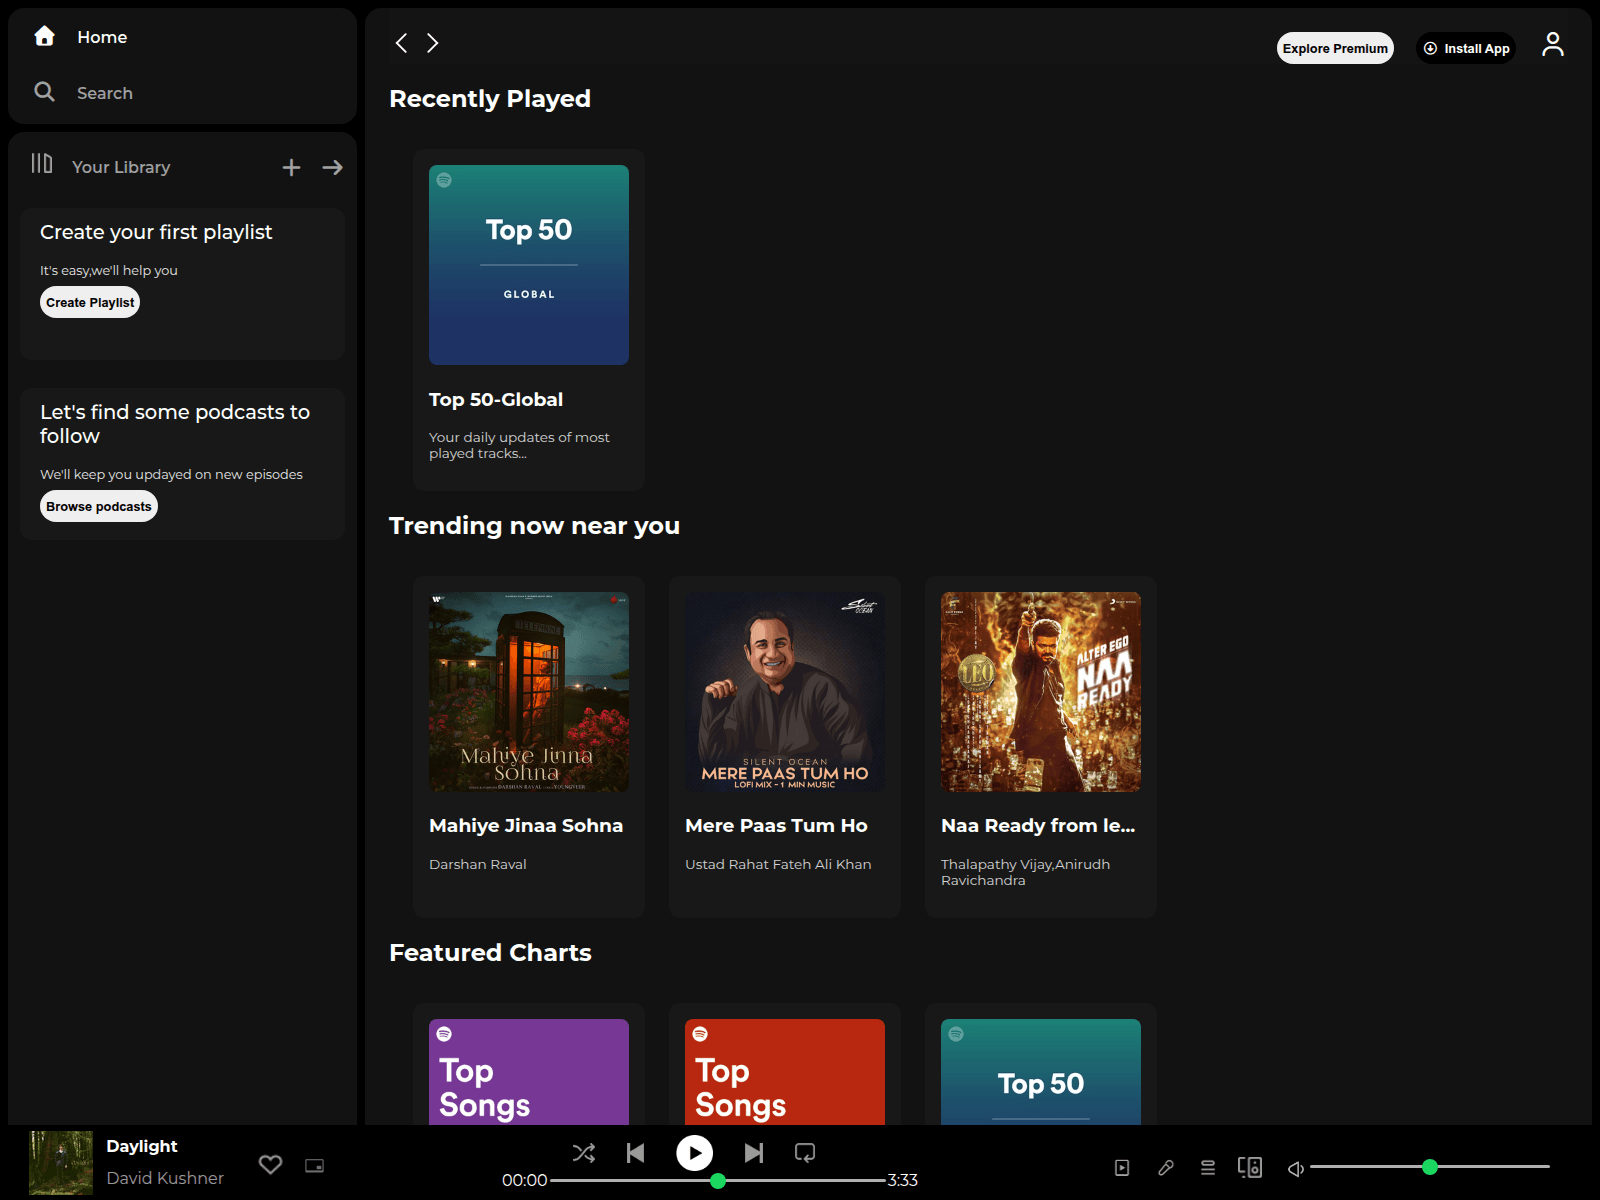Play the song Daylight
1600x1200 pixels.
[695, 1153]
